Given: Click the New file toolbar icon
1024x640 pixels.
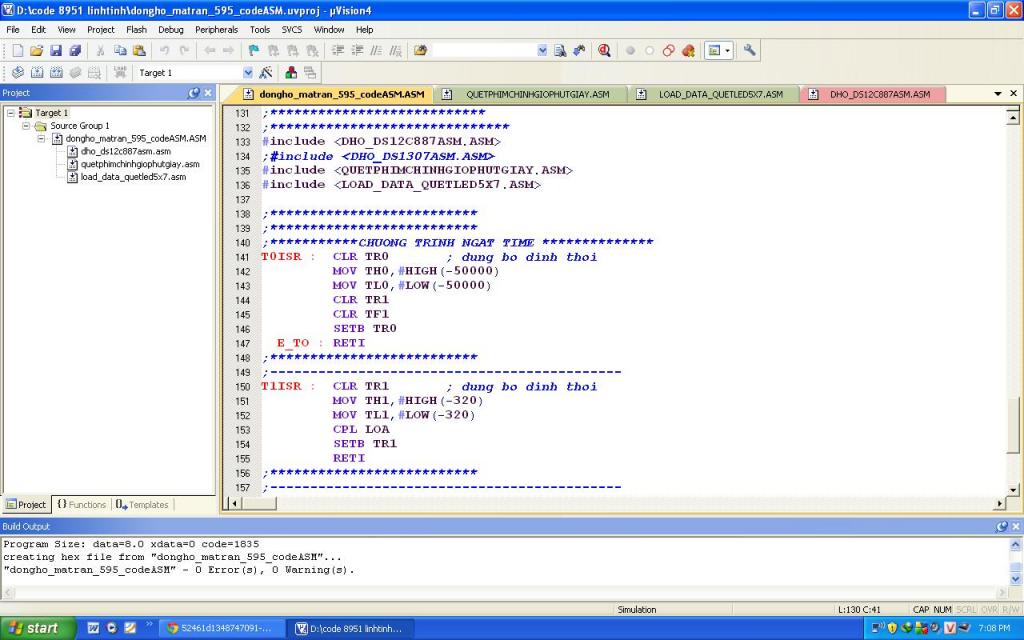Looking at the screenshot, I should [18, 50].
